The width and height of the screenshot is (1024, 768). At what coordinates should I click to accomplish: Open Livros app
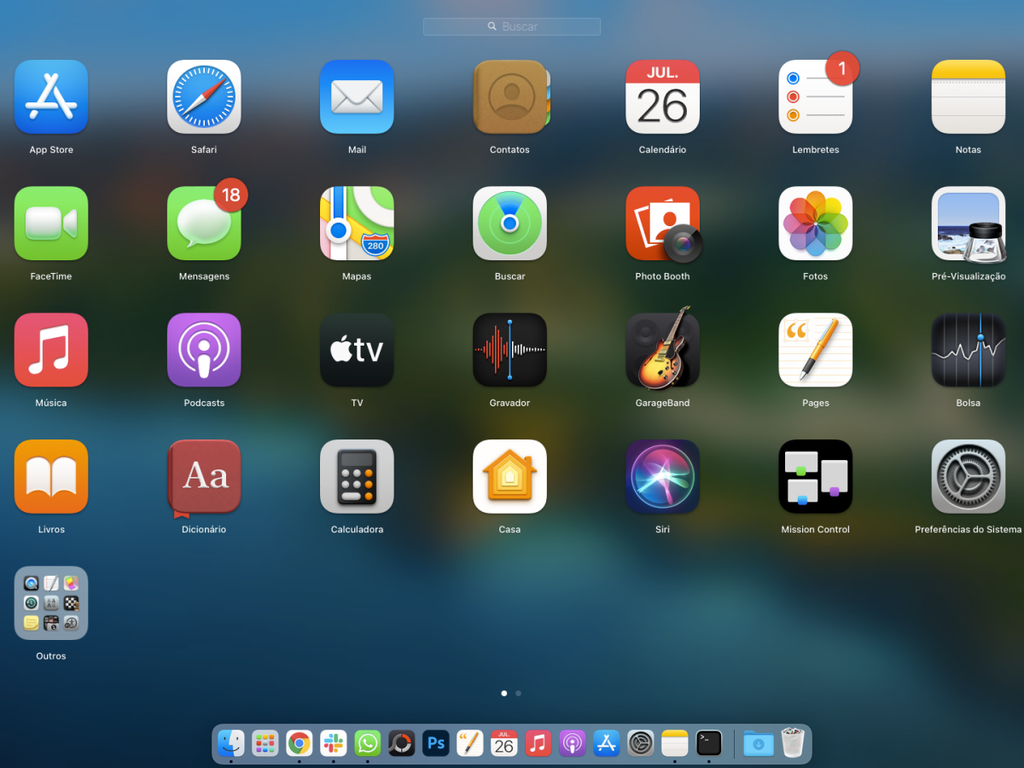coord(51,477)
